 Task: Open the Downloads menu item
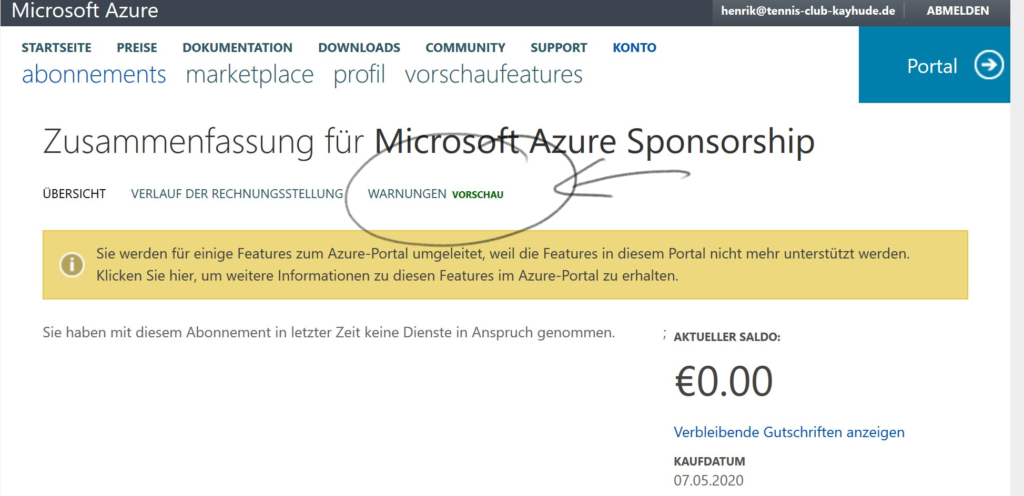359,47
